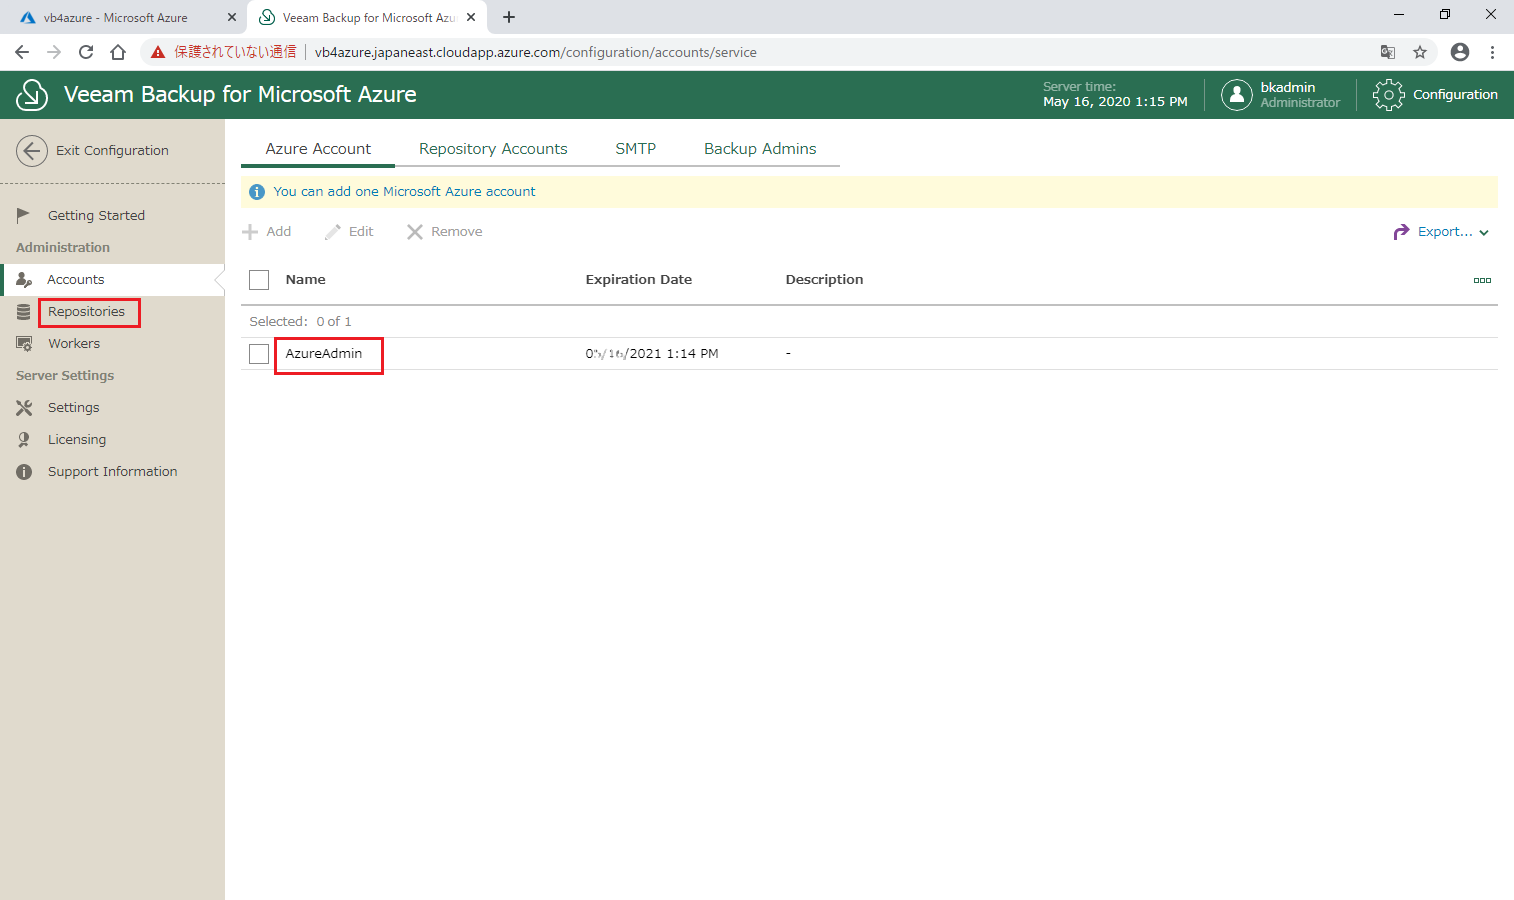Open Settings under Server Settings
This screenshot has width=1514, height=900.
point(73,408)
